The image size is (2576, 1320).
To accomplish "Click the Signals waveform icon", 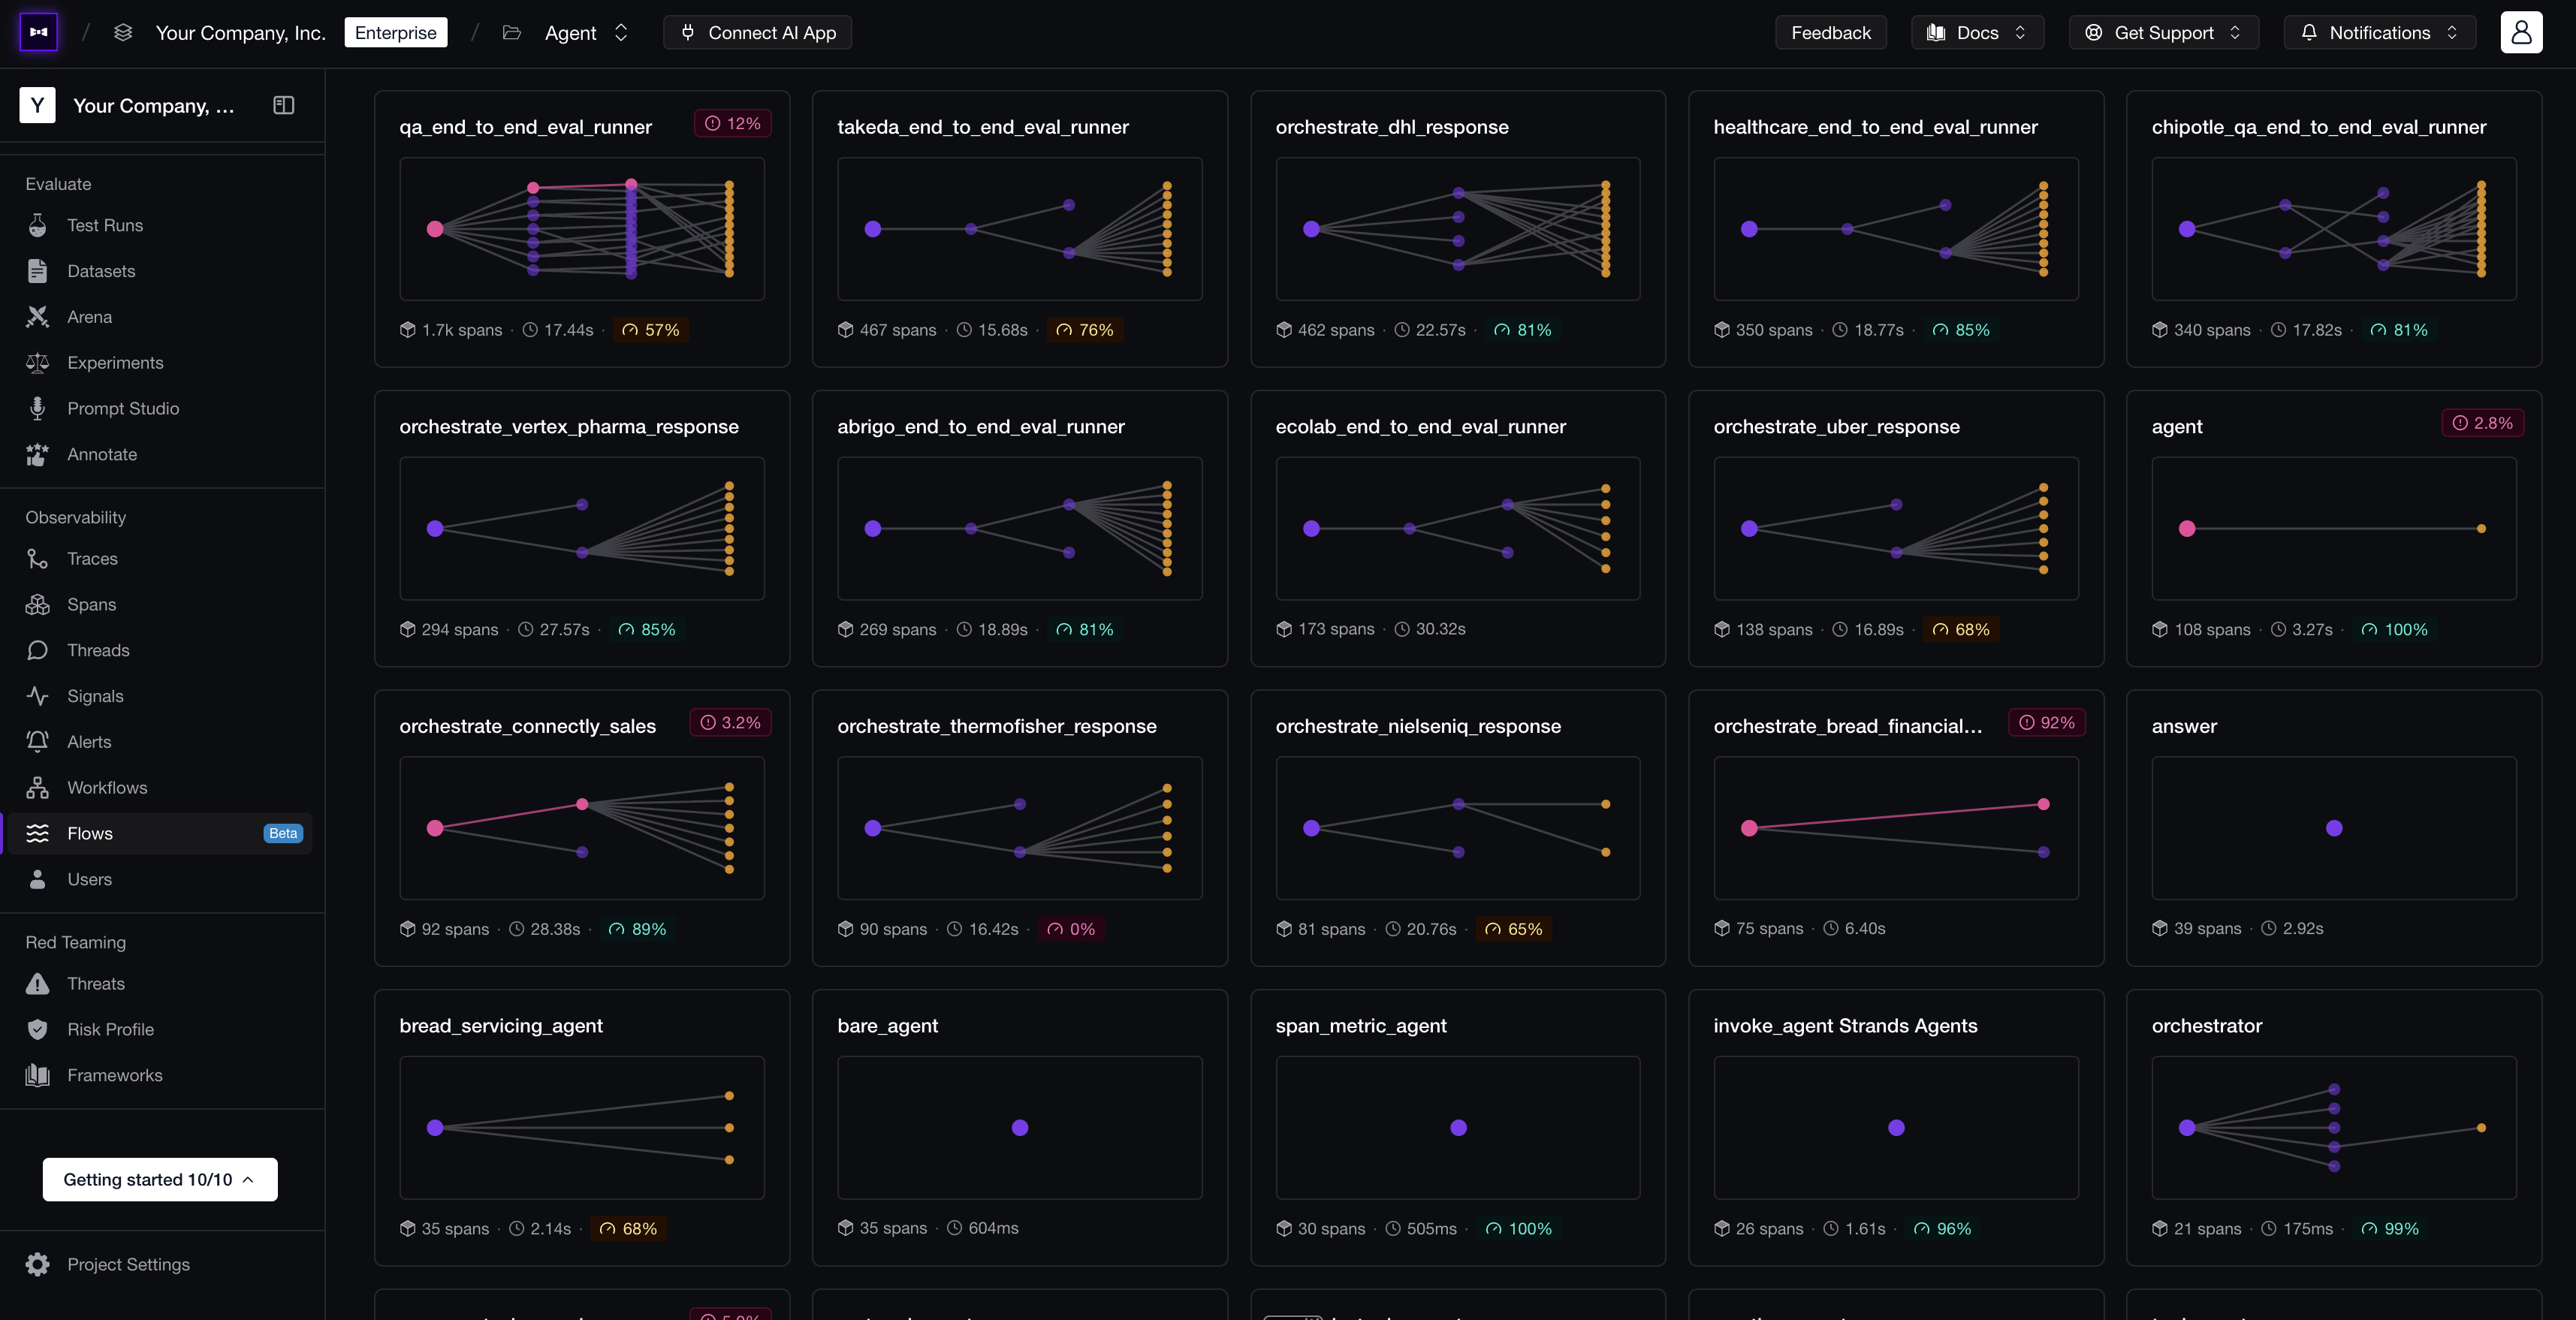I will pos(37,696).
